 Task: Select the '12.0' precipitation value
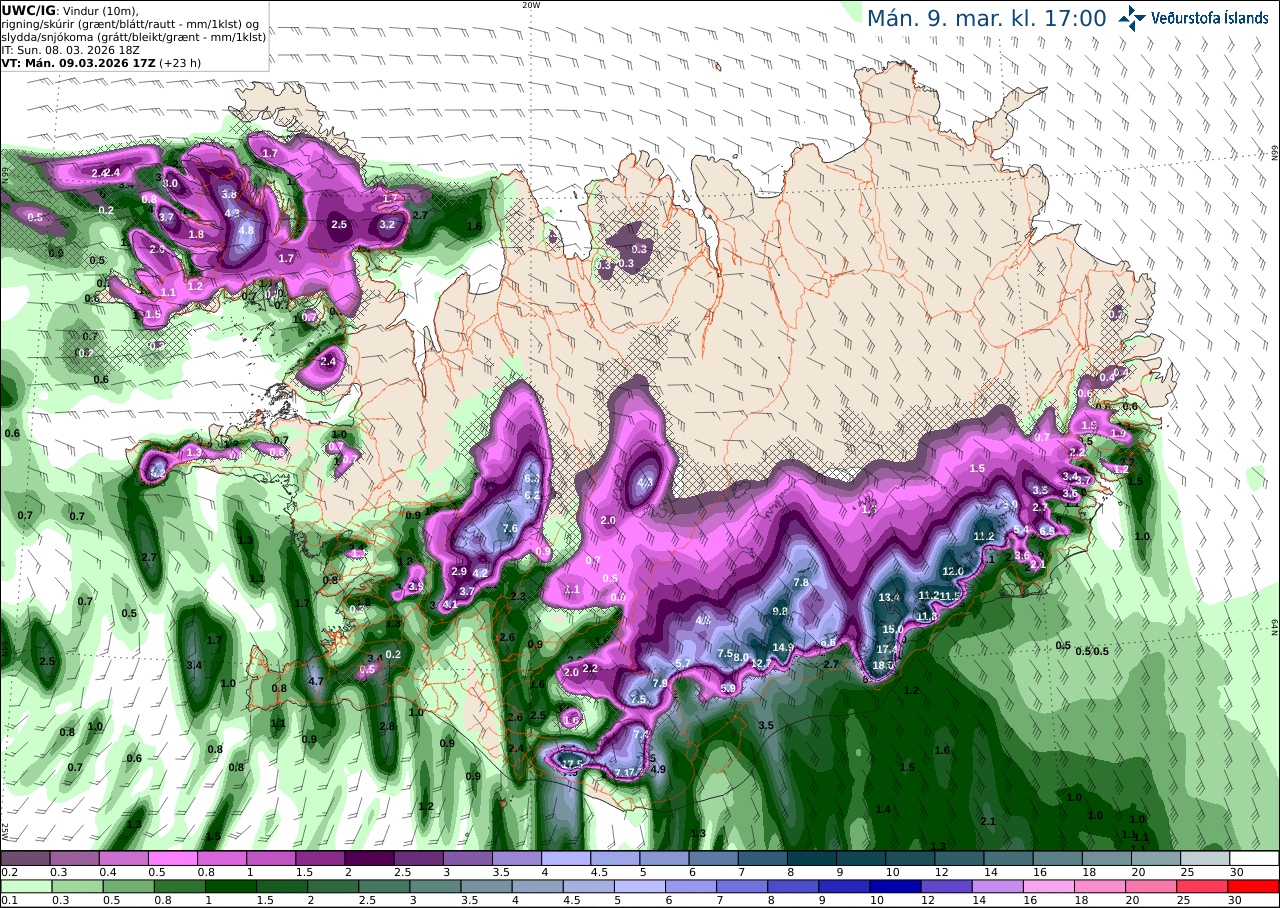953,571
